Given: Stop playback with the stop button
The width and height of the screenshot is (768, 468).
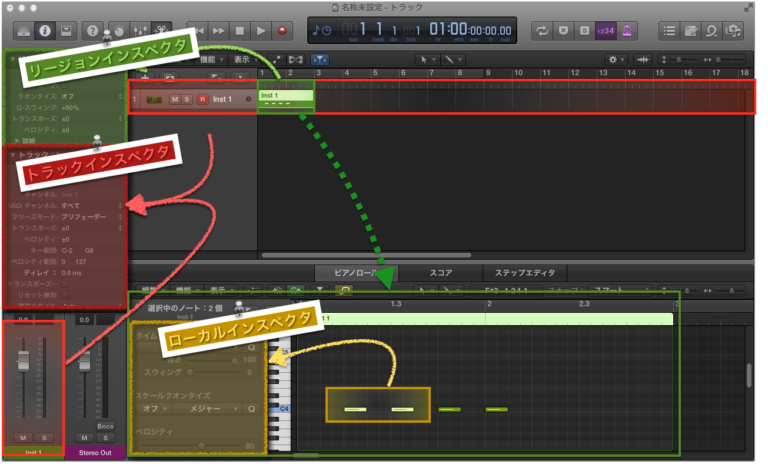Looking at the screenshot, I should pyautogui.click(x=240, y=31).
